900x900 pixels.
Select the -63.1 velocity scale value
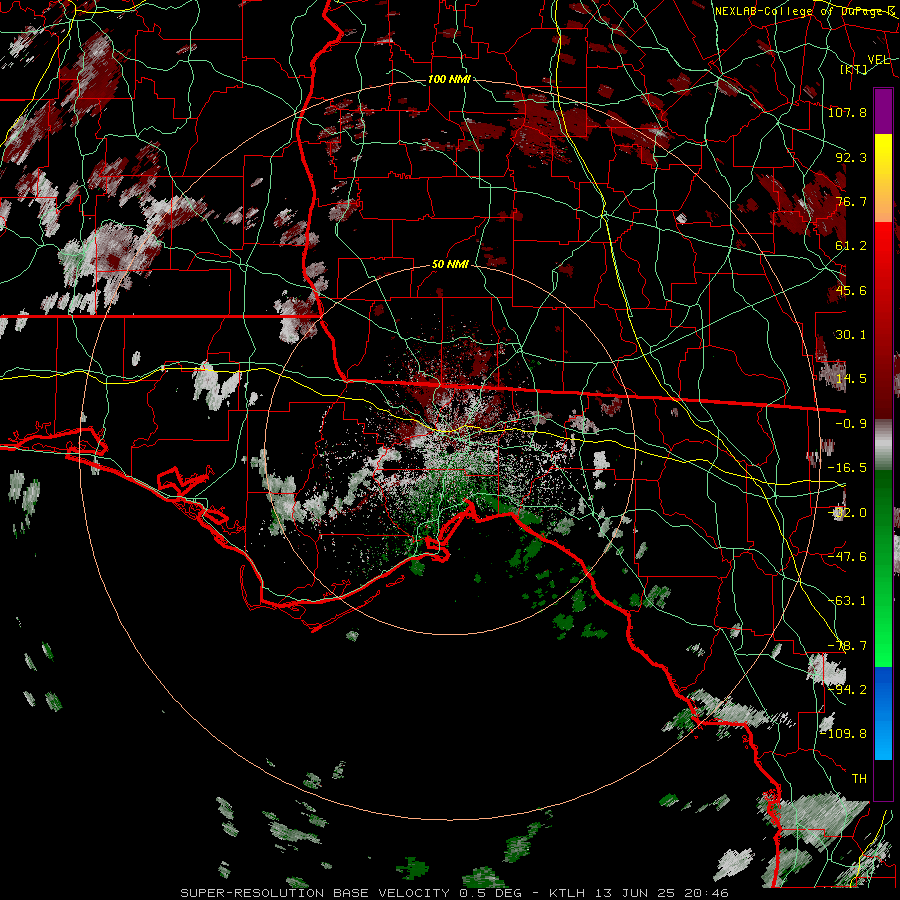click(x=847, y=601)
